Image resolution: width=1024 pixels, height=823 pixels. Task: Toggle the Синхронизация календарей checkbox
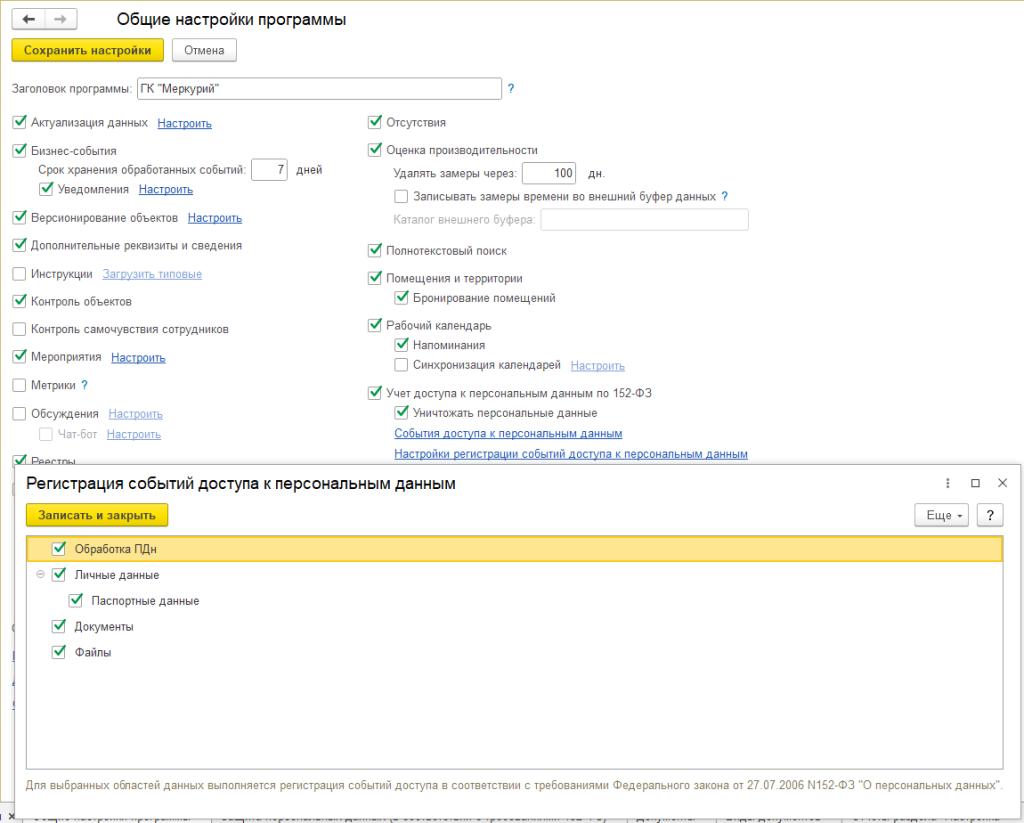(x=402, y=366)
